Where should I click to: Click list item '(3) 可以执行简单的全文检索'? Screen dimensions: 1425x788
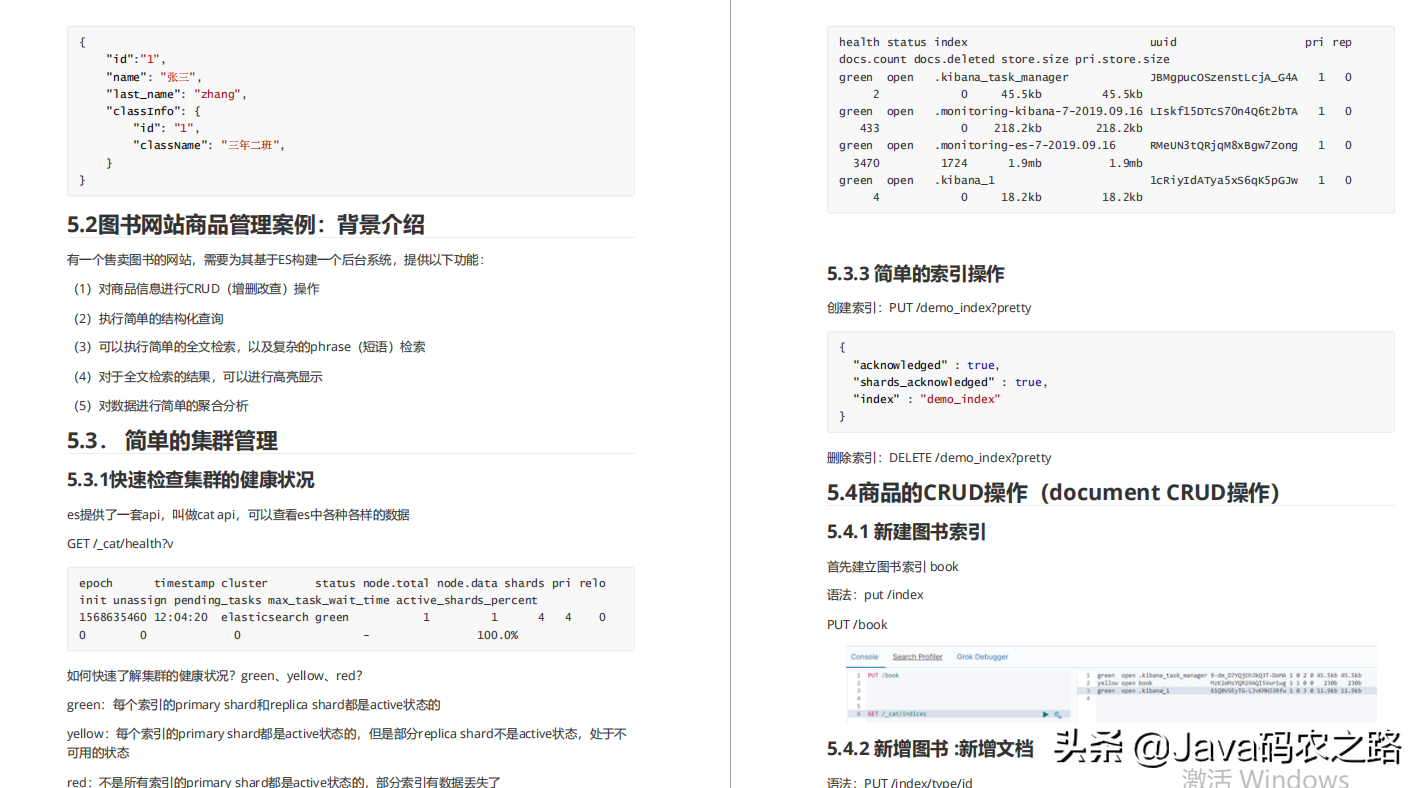[x=247, y=347]
